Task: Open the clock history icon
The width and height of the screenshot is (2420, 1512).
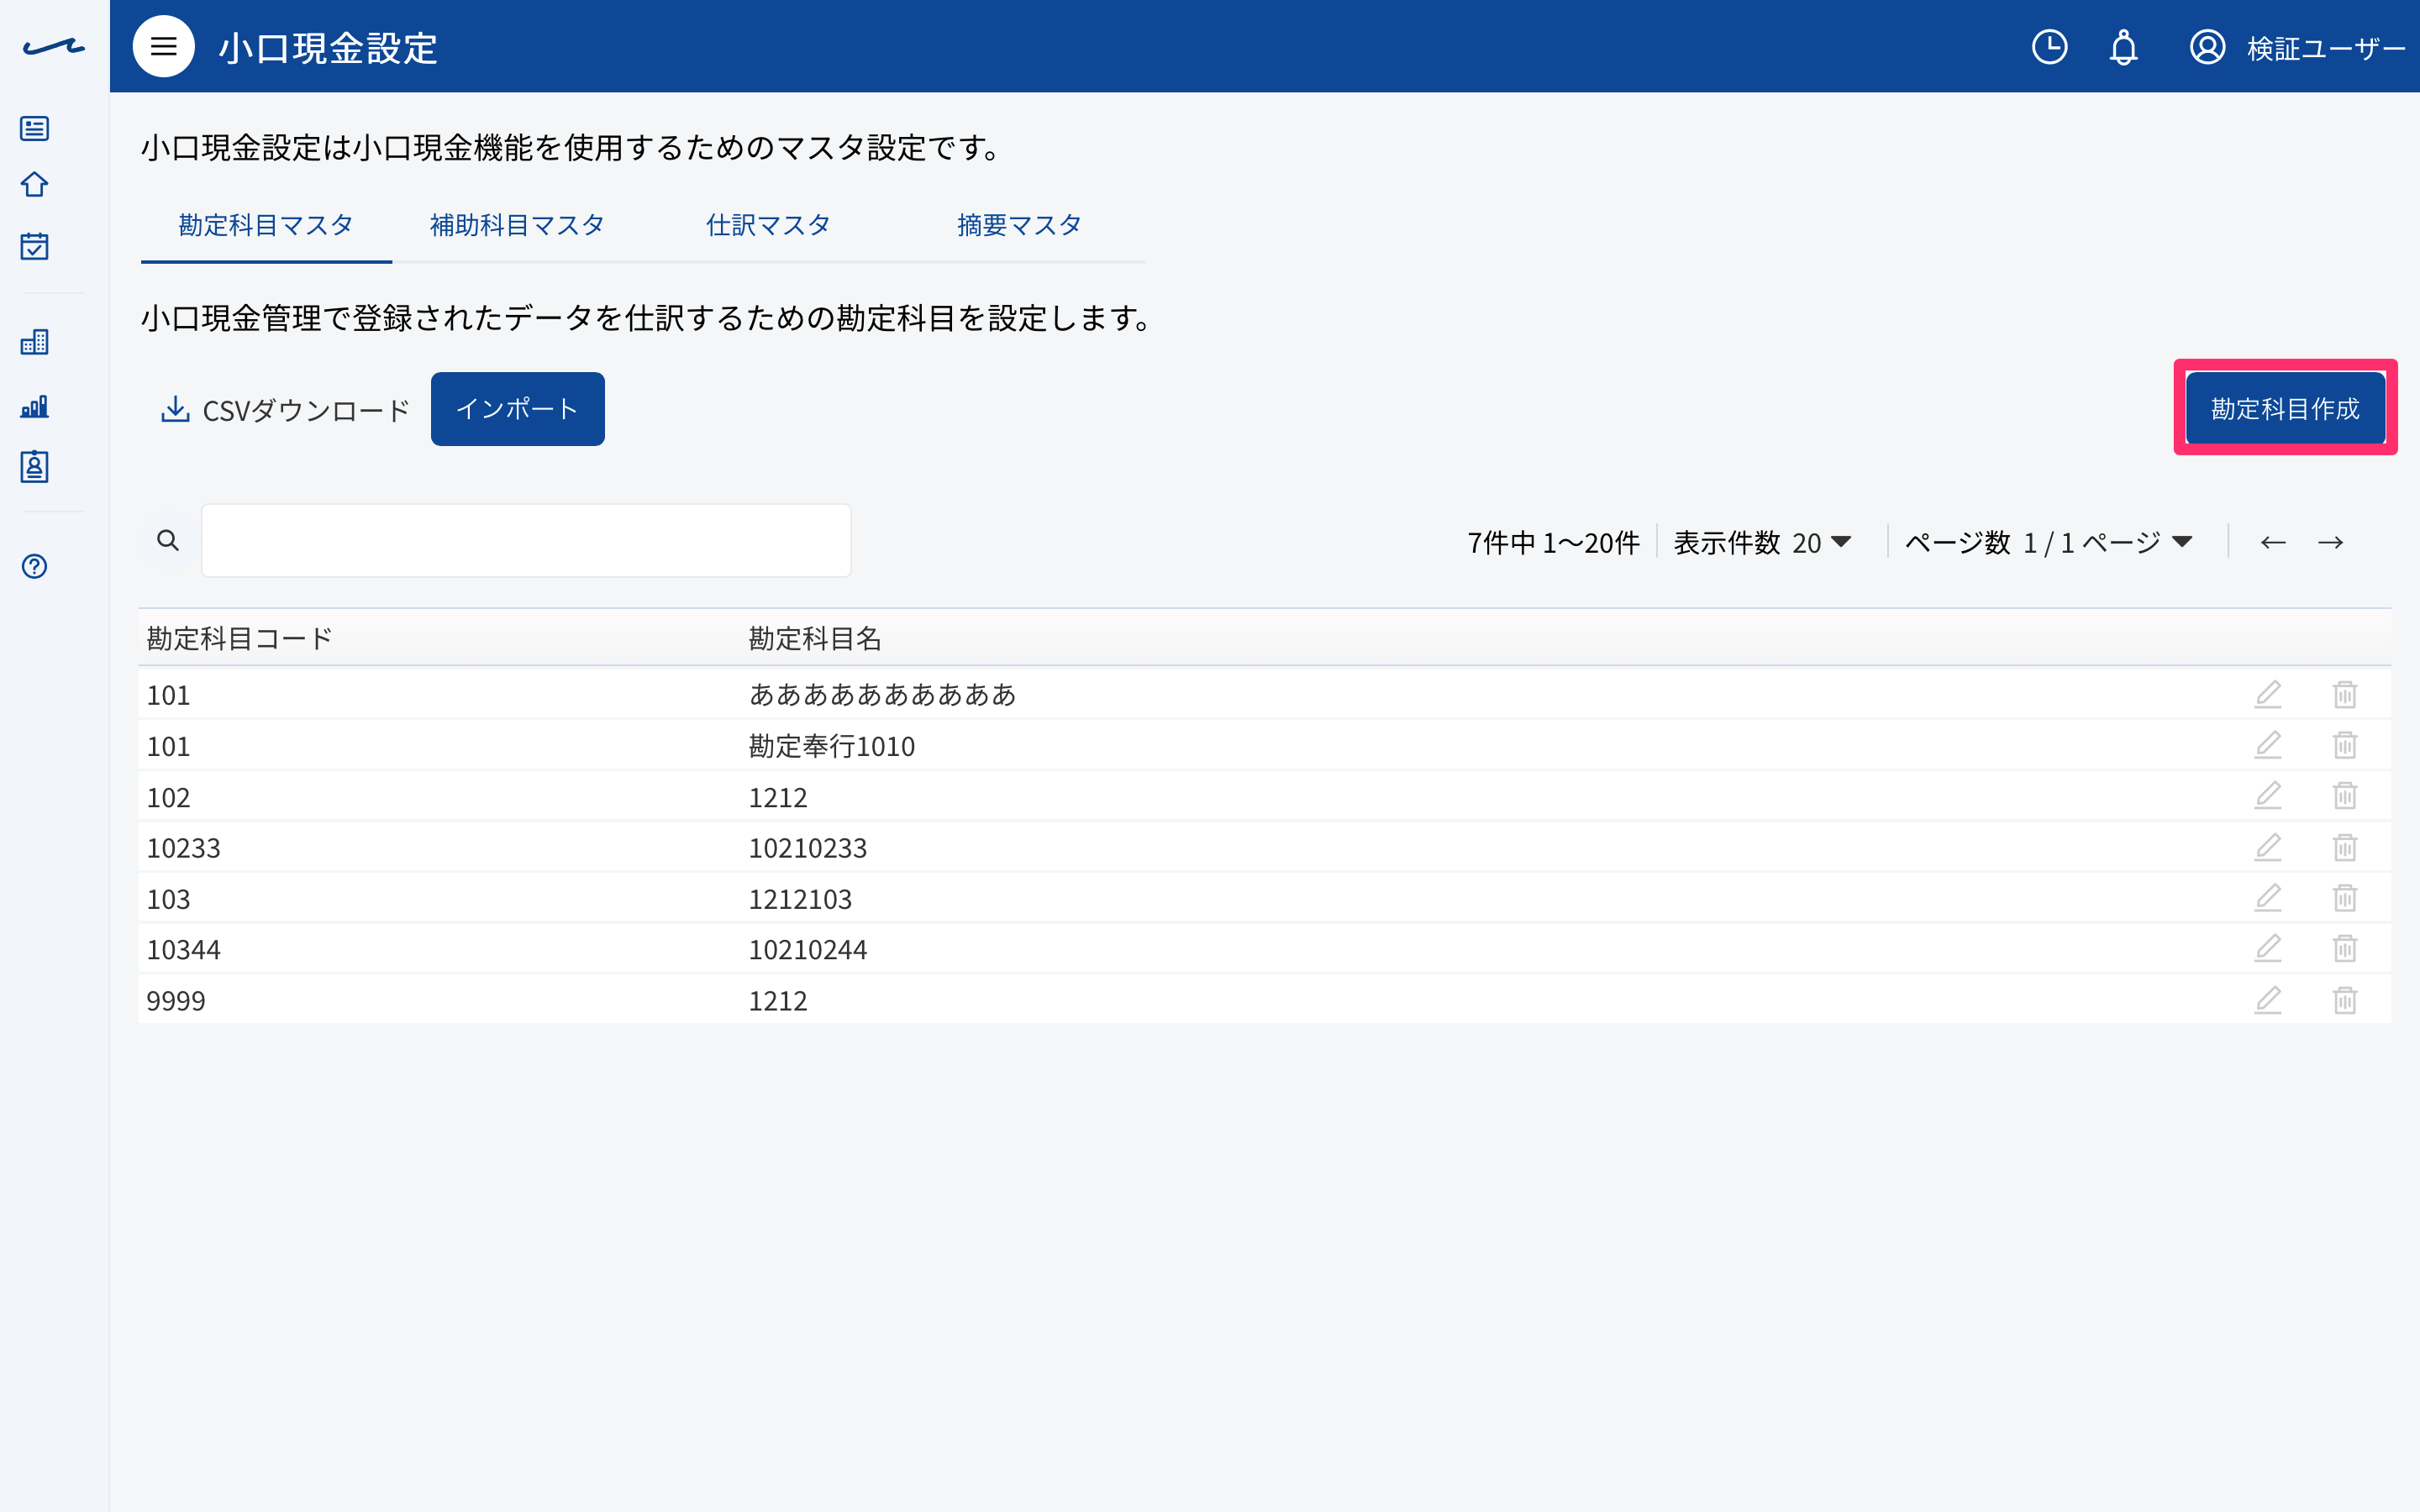Action: coord(2049,47)
